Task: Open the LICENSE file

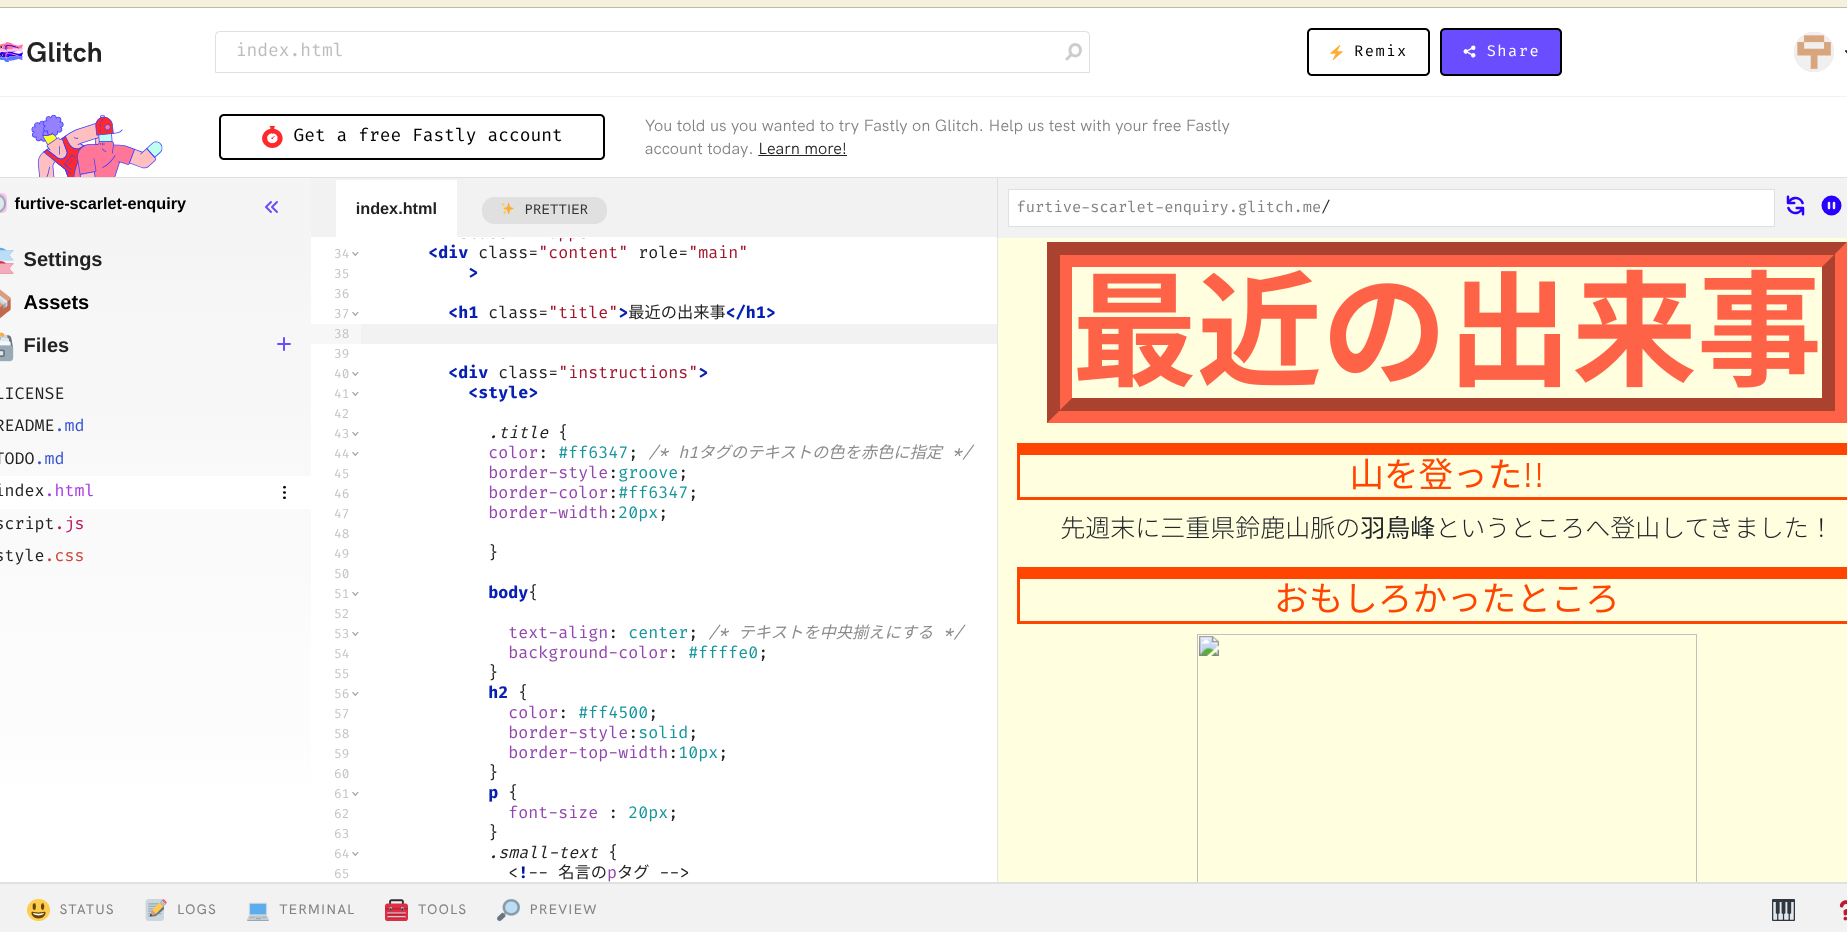Action: pos(32,394)
